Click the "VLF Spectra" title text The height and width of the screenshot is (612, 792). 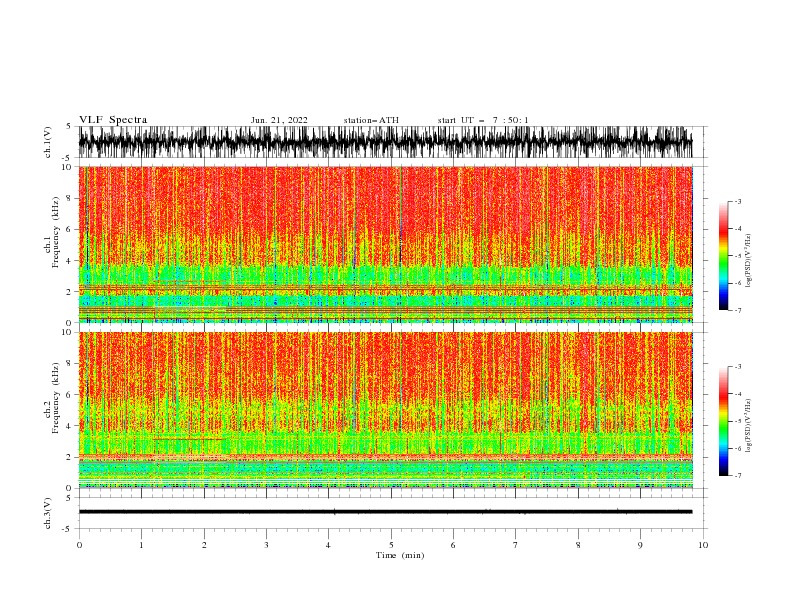pos(113,120)
